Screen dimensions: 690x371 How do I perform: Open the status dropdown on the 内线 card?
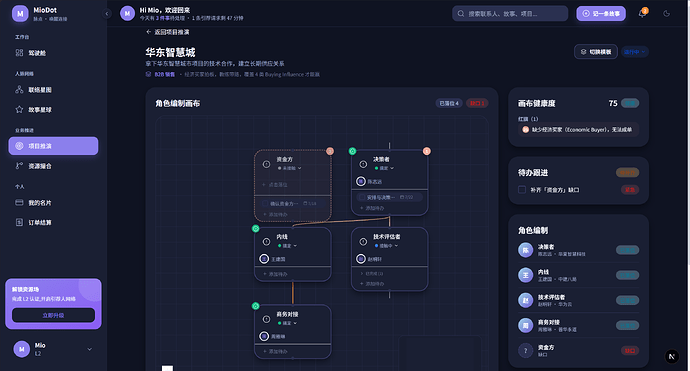click(x=287, y=246)
